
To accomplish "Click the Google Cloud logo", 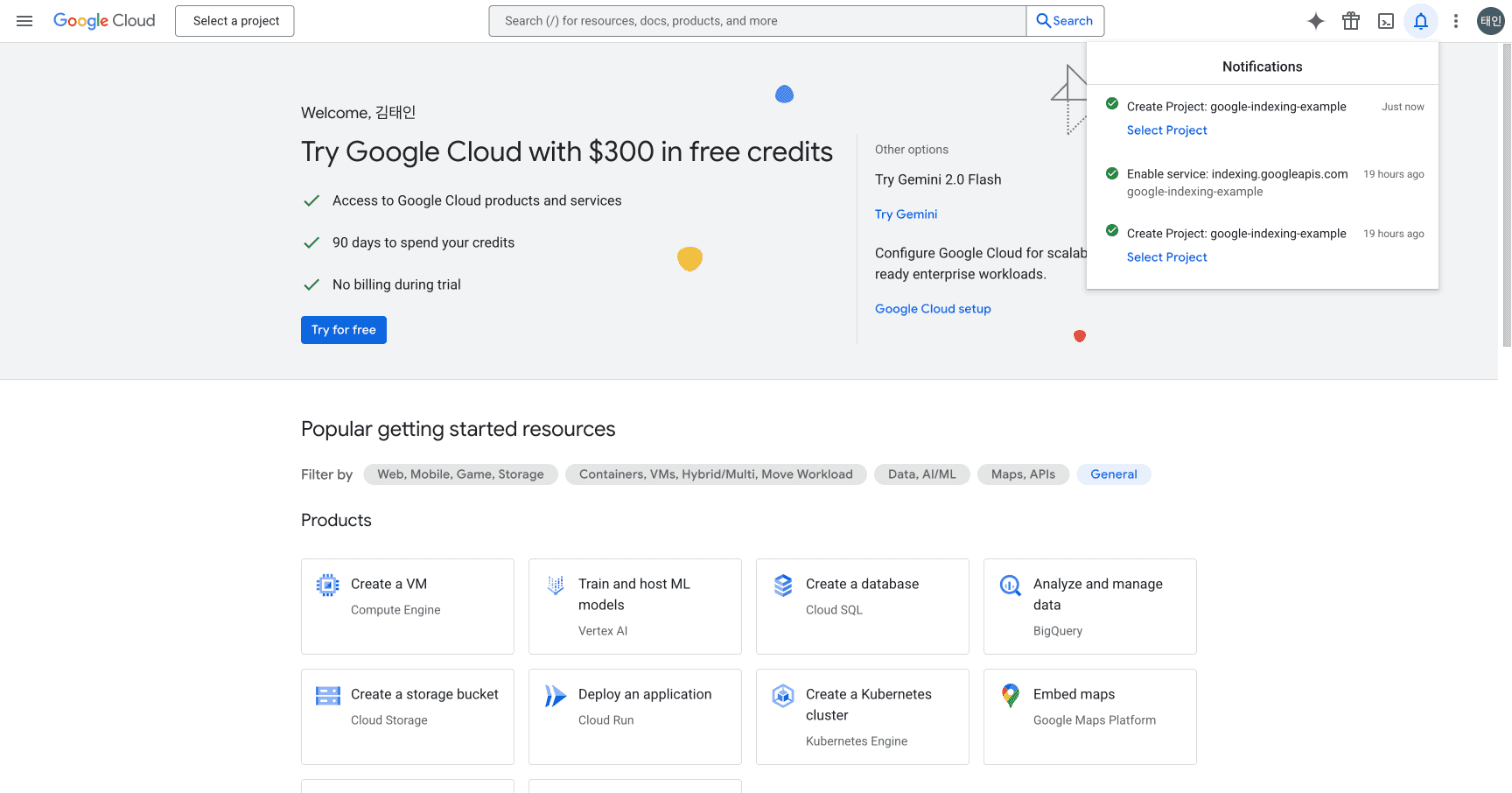I will (104, 21).
